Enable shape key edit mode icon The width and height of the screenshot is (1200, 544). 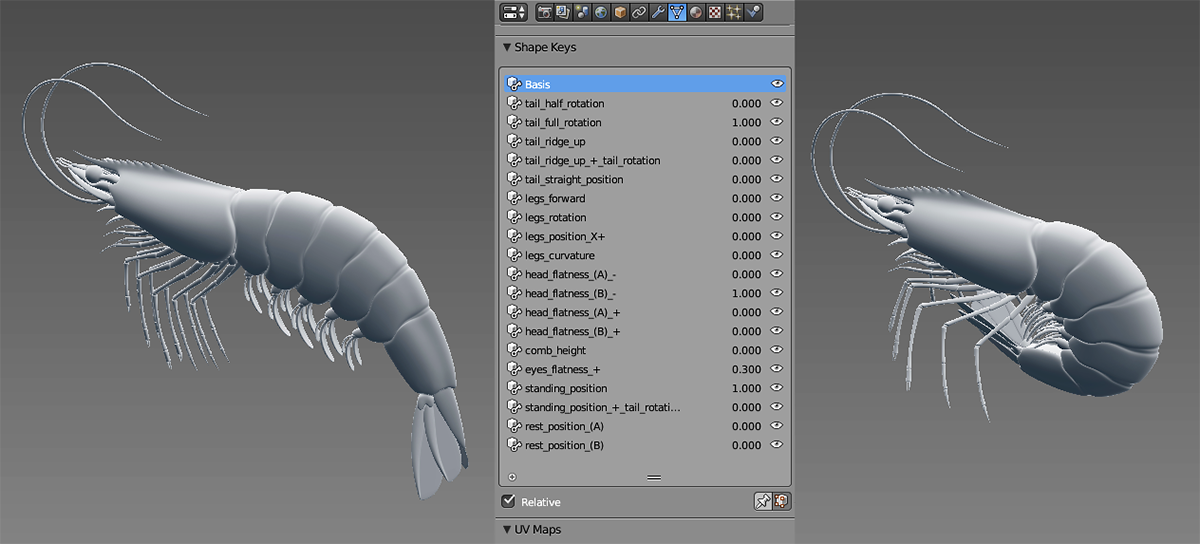coord(781,501)
